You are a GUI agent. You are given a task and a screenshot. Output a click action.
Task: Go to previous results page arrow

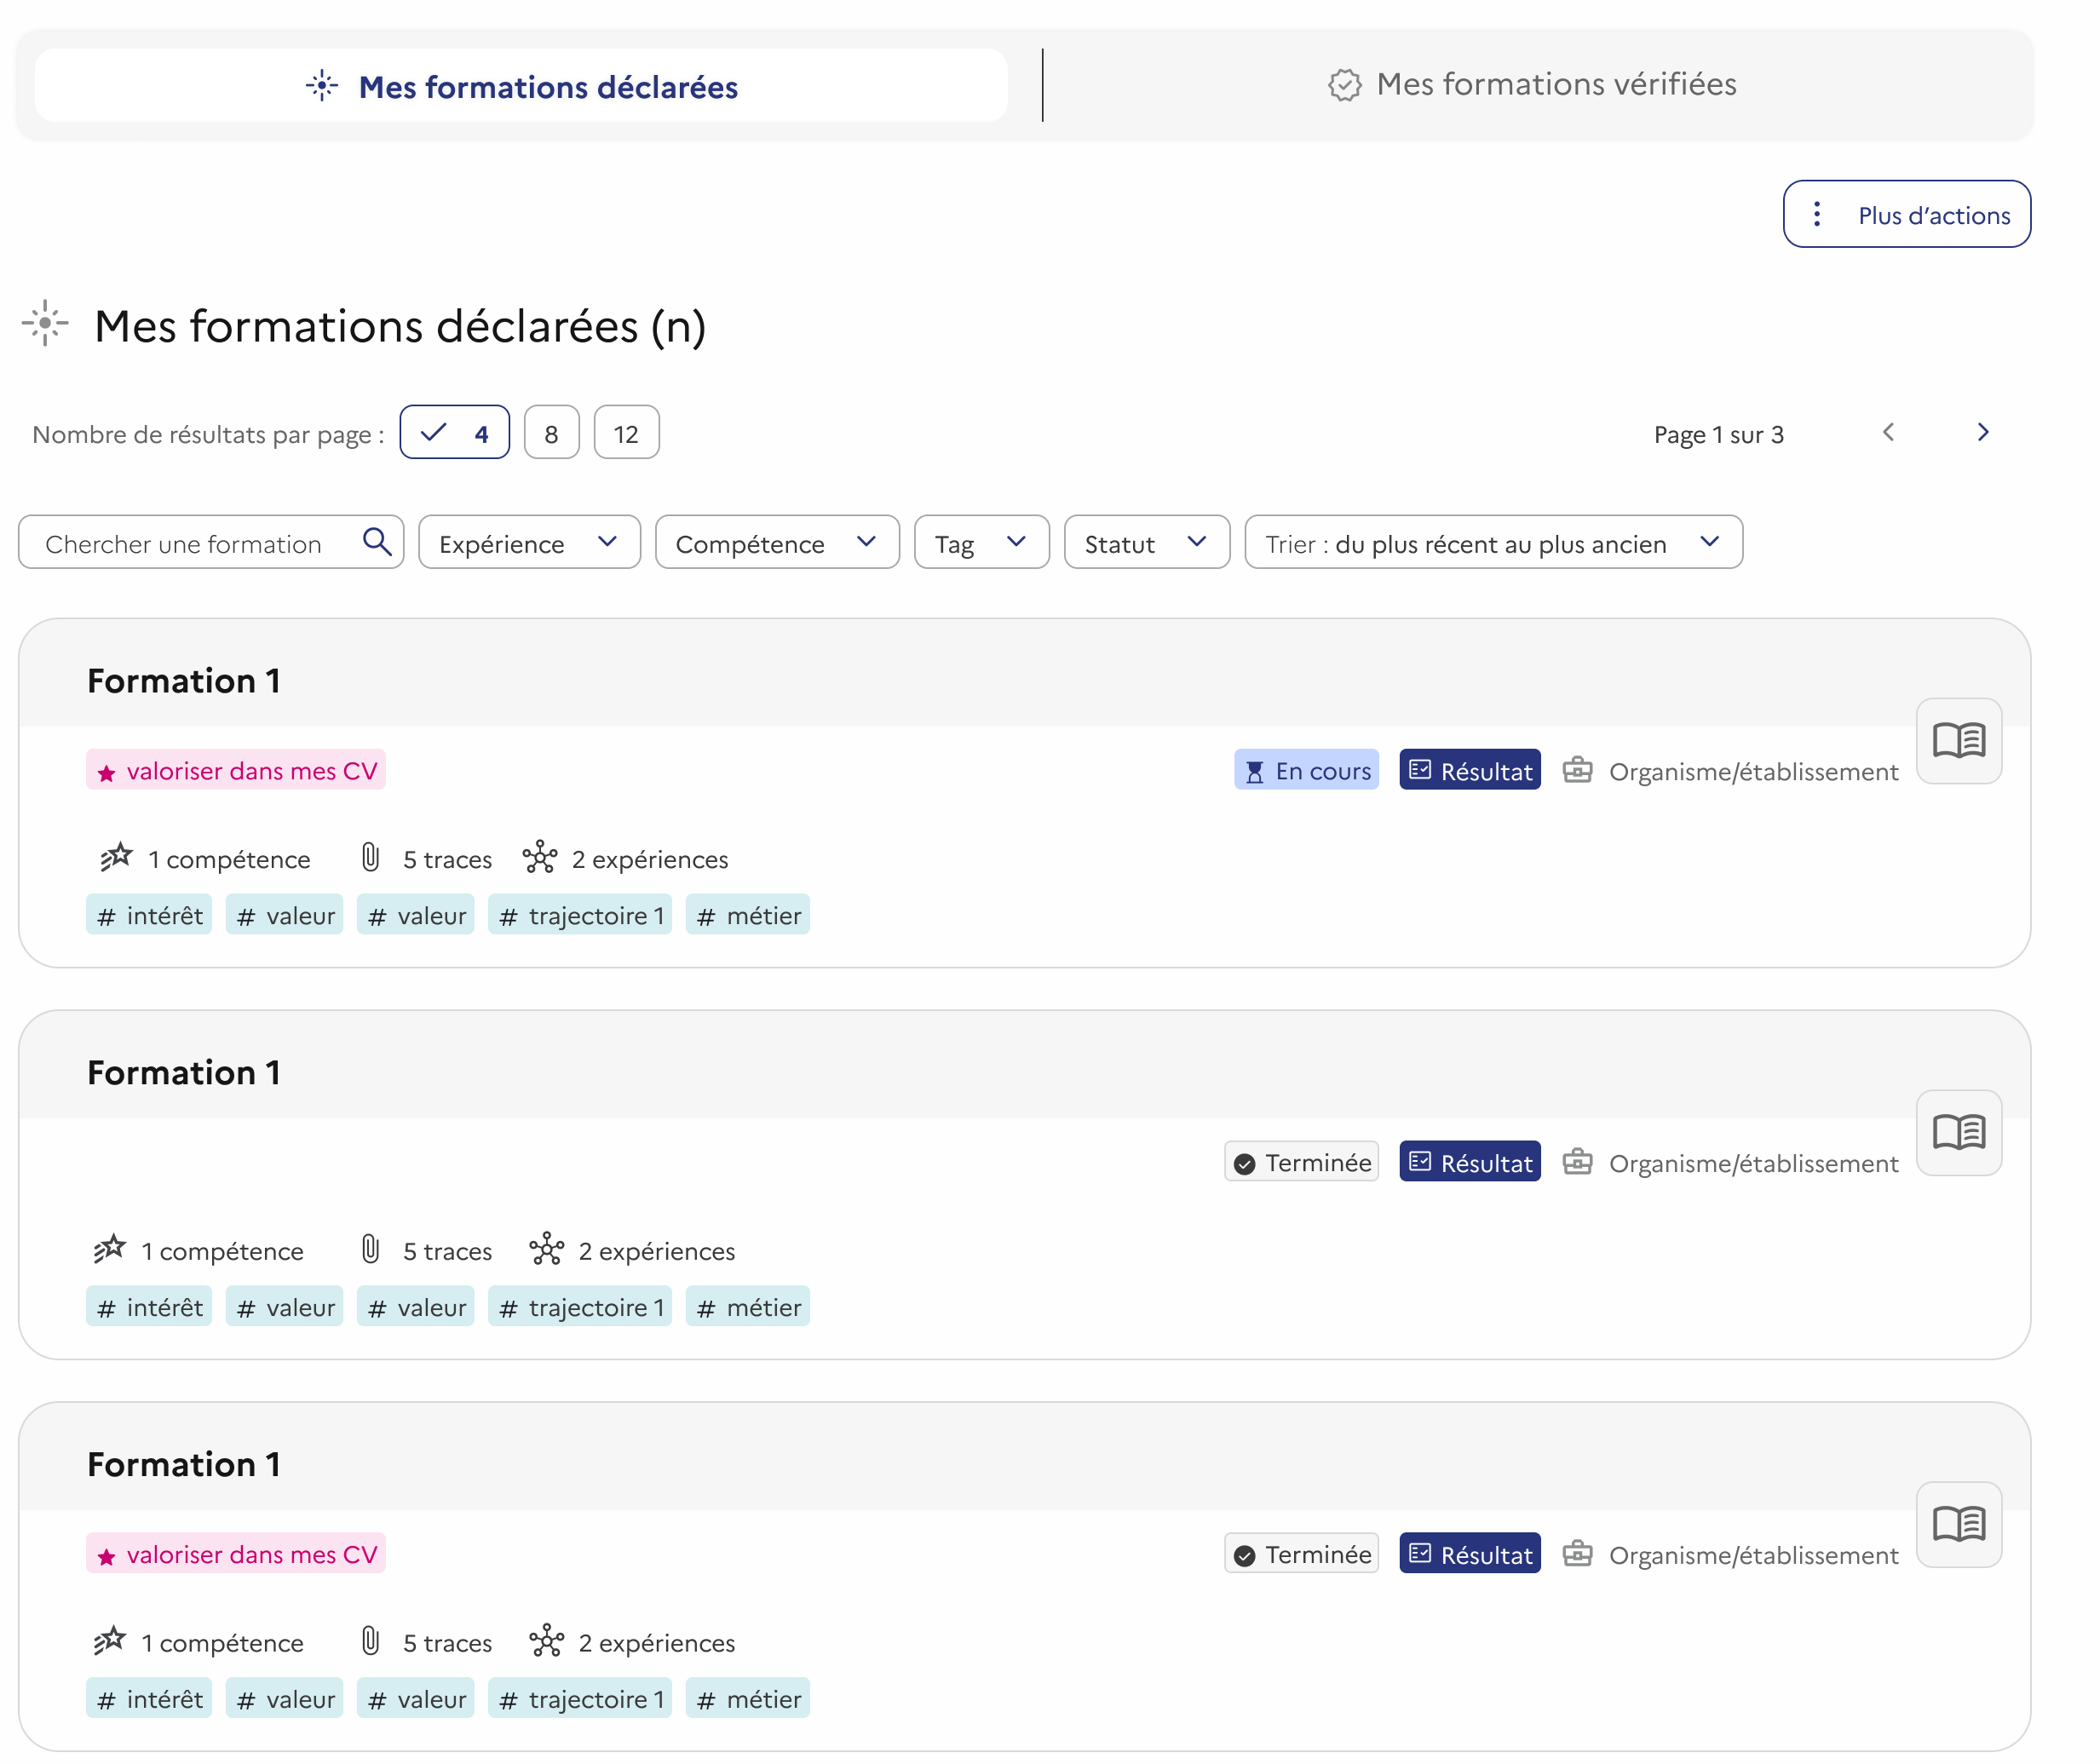point(1888,432)
